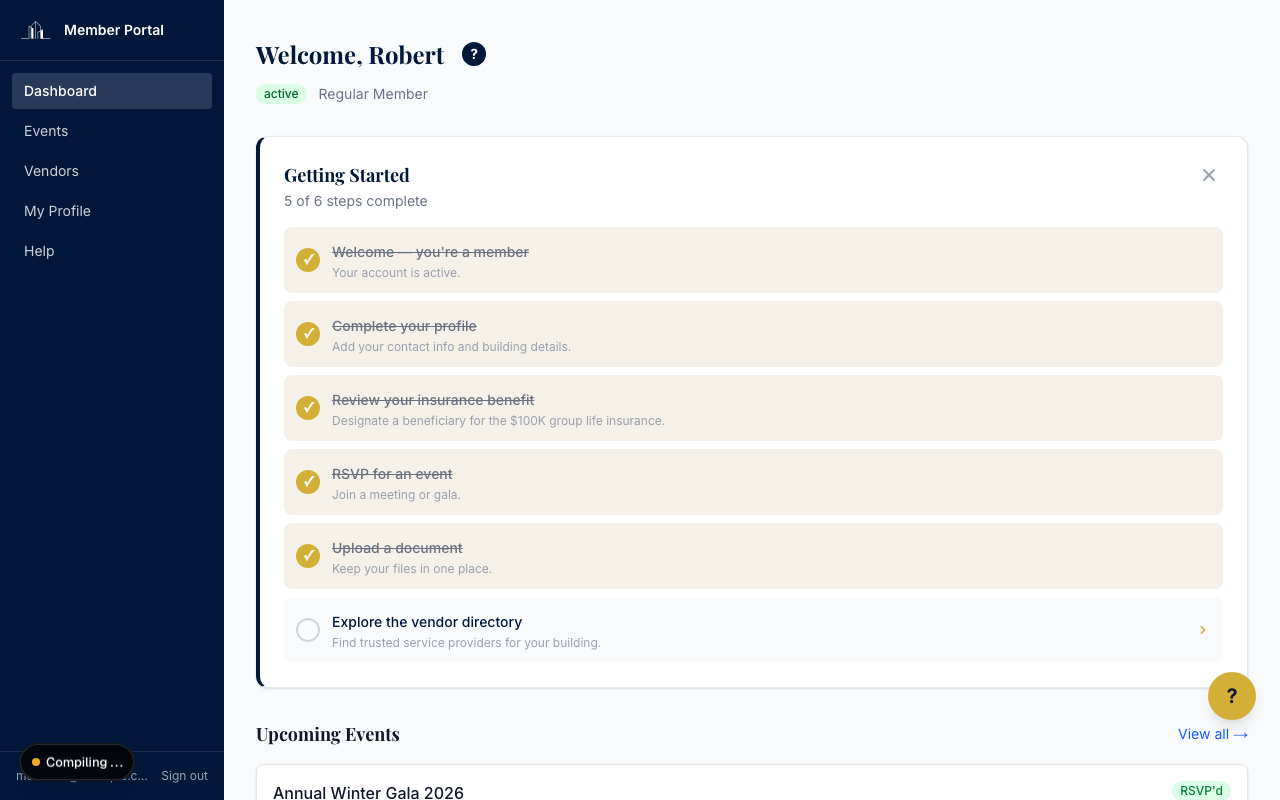The height and width of the screenshot is (800, 1280).
Task: Click the 'RSVP for an event' checkmark
Action: click(308, 482)
